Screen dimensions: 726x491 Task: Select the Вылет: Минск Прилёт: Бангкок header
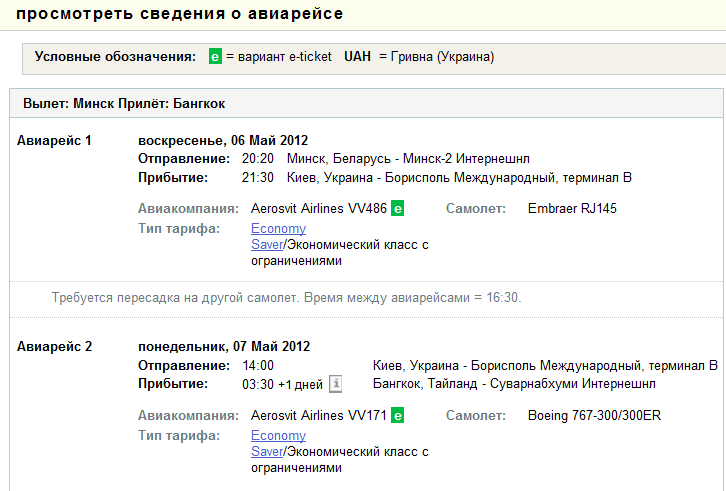pos(124,103)
